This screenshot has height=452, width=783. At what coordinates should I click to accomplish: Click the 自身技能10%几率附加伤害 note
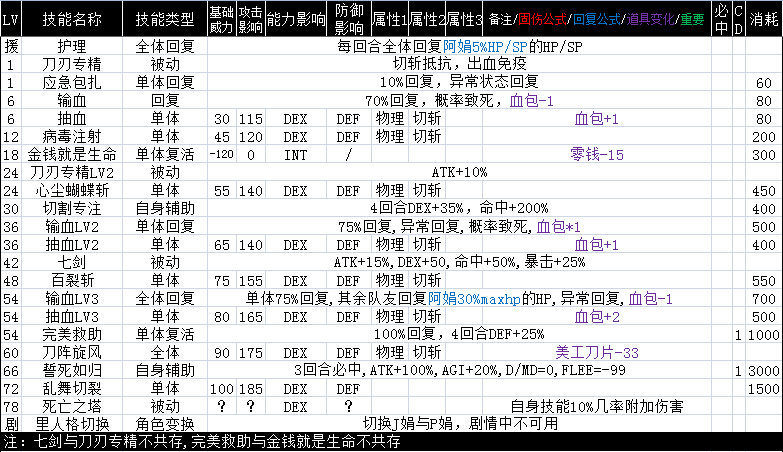[597, 407]
